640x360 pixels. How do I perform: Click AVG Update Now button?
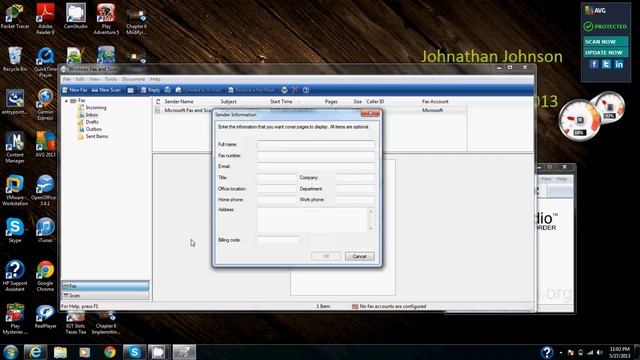[x=605, y=53]
